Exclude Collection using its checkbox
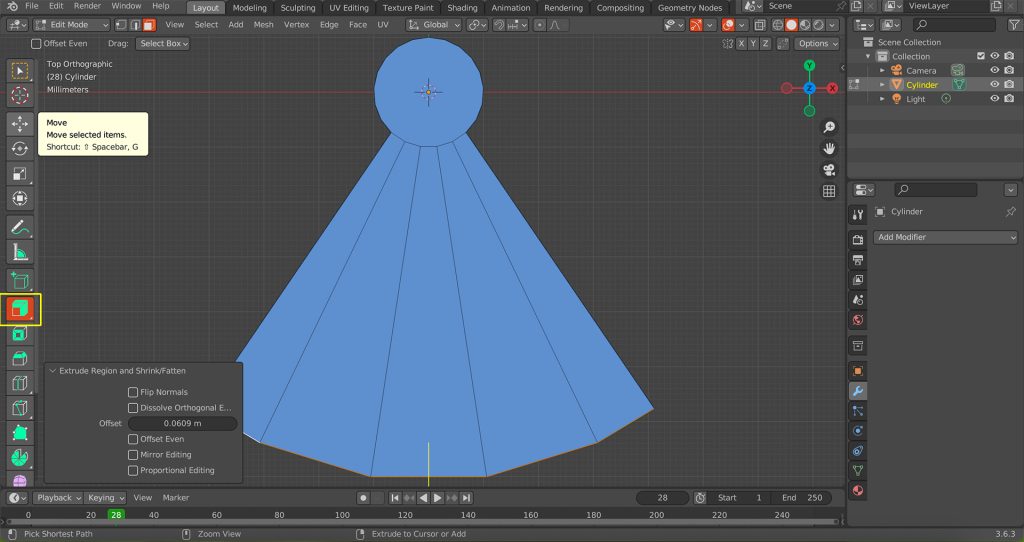Viewport: 1024px width, 542px height. point(980,56)
